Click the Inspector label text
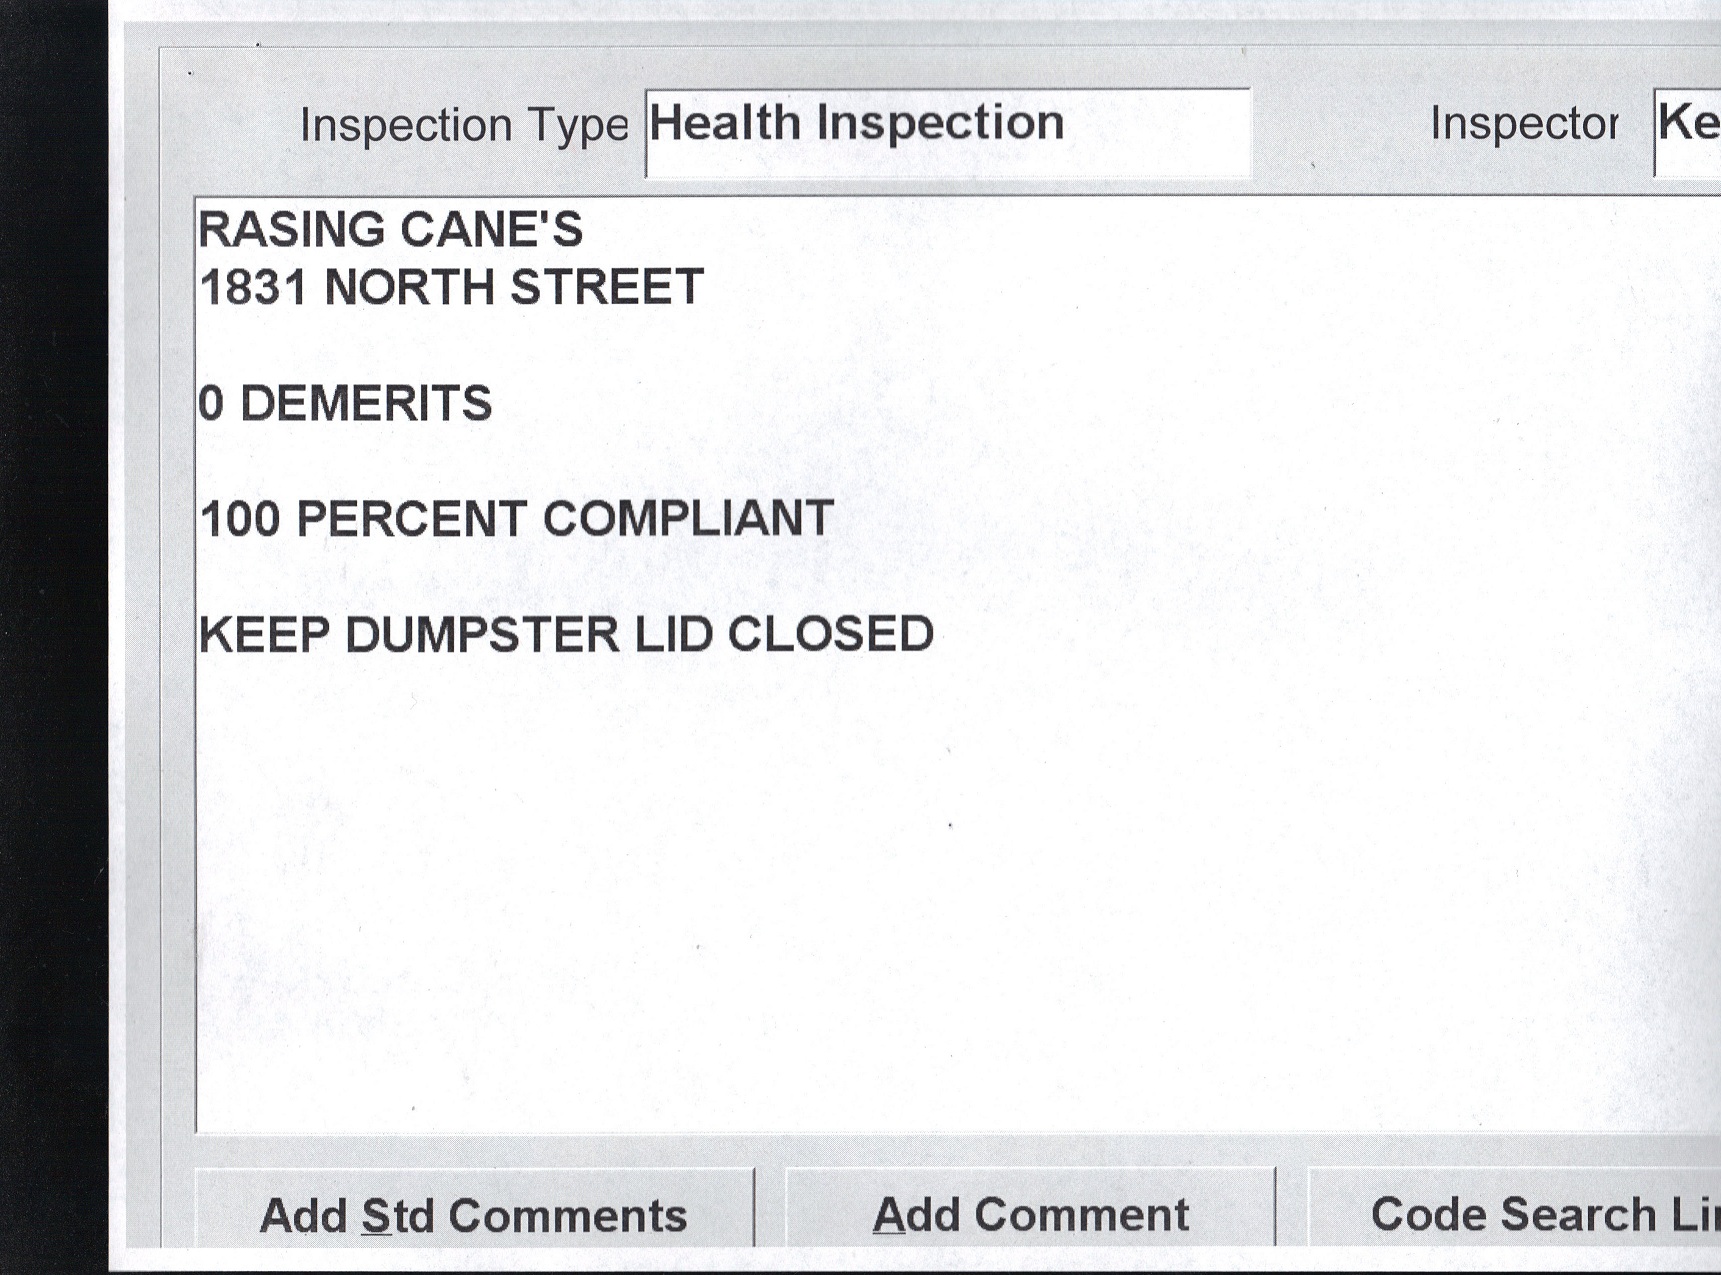 point(1523,124)
